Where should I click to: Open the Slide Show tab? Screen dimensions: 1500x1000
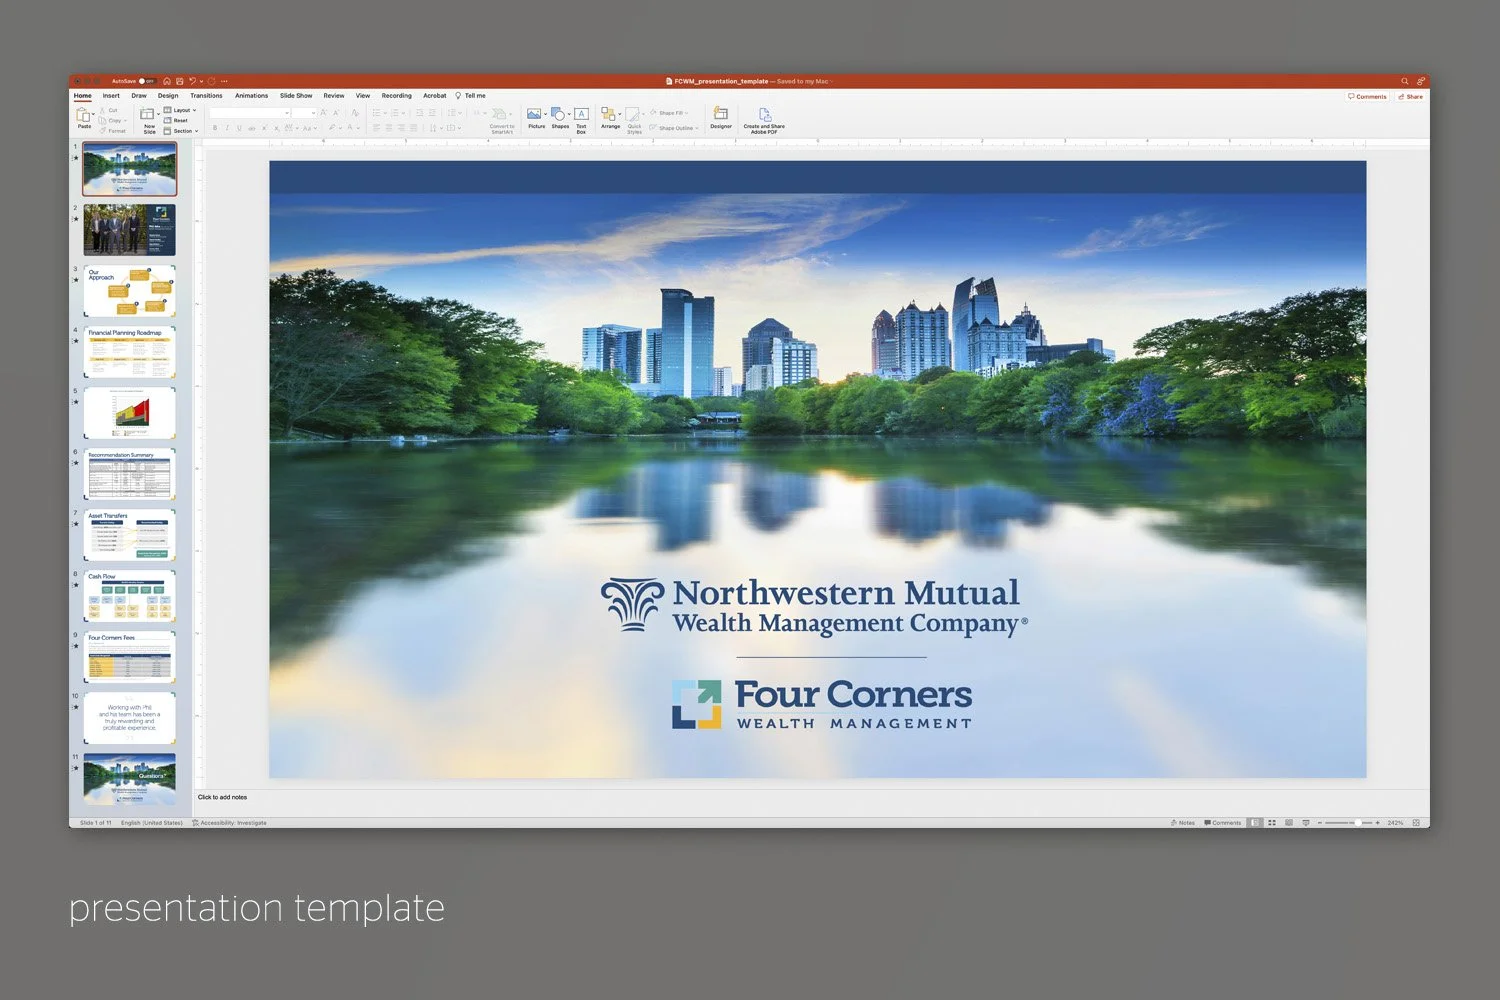coord(296,96)
